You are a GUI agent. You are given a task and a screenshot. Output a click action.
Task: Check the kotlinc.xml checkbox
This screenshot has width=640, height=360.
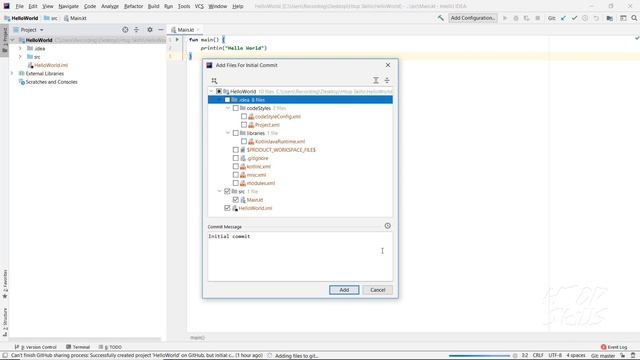pyautogui.click(x=236, y=167)
